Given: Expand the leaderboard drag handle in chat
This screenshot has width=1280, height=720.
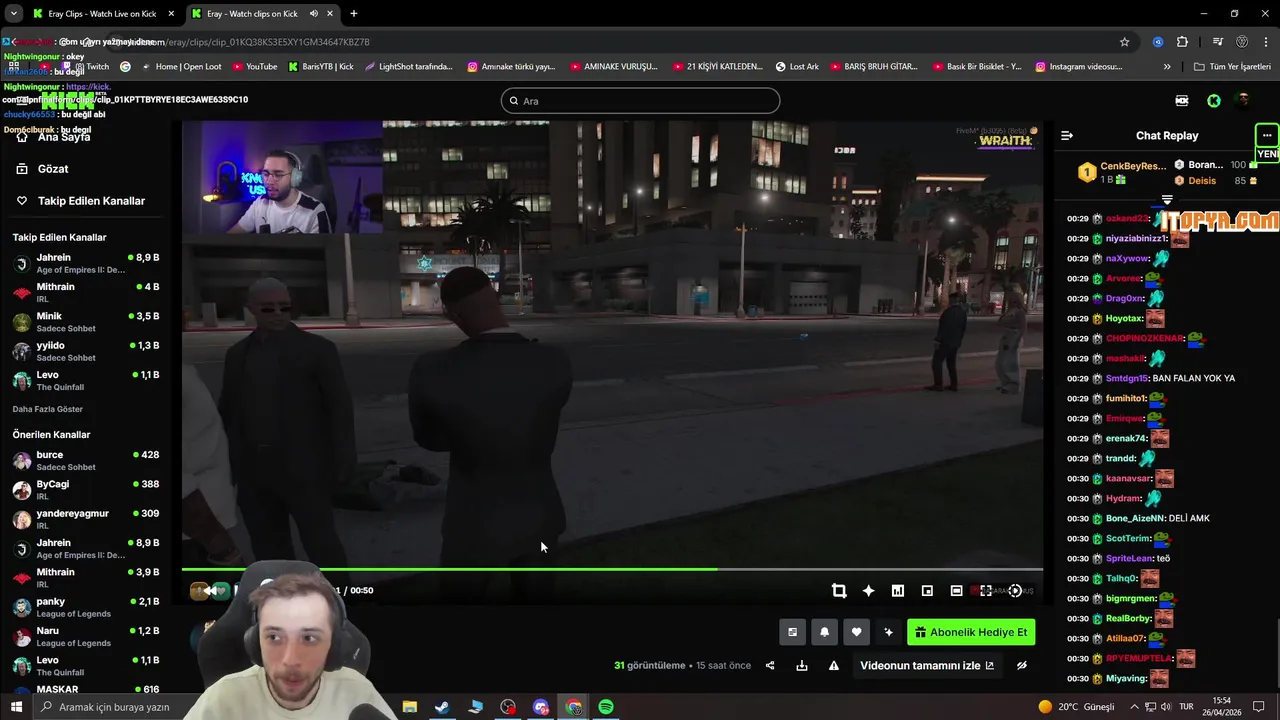Looking at the screenshot, I should 1167,200.
